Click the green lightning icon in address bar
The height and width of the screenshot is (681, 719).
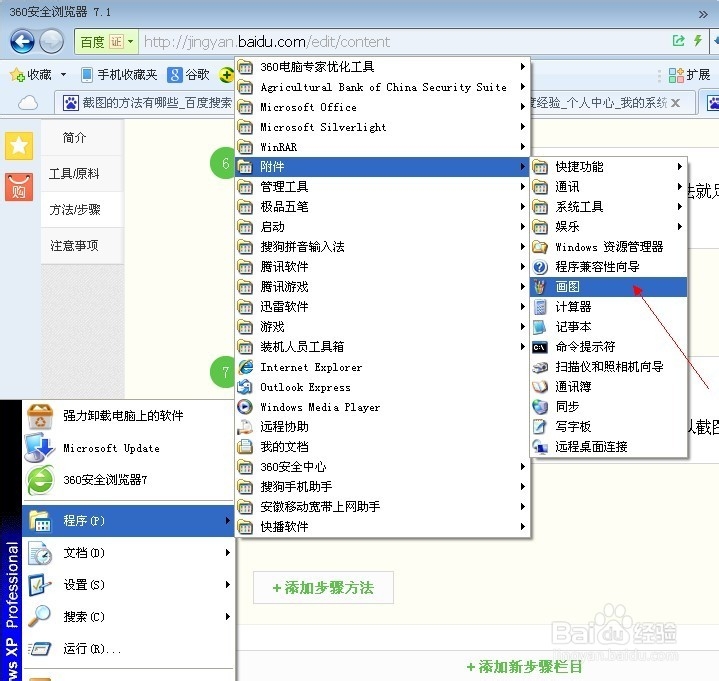click(698, 41)
